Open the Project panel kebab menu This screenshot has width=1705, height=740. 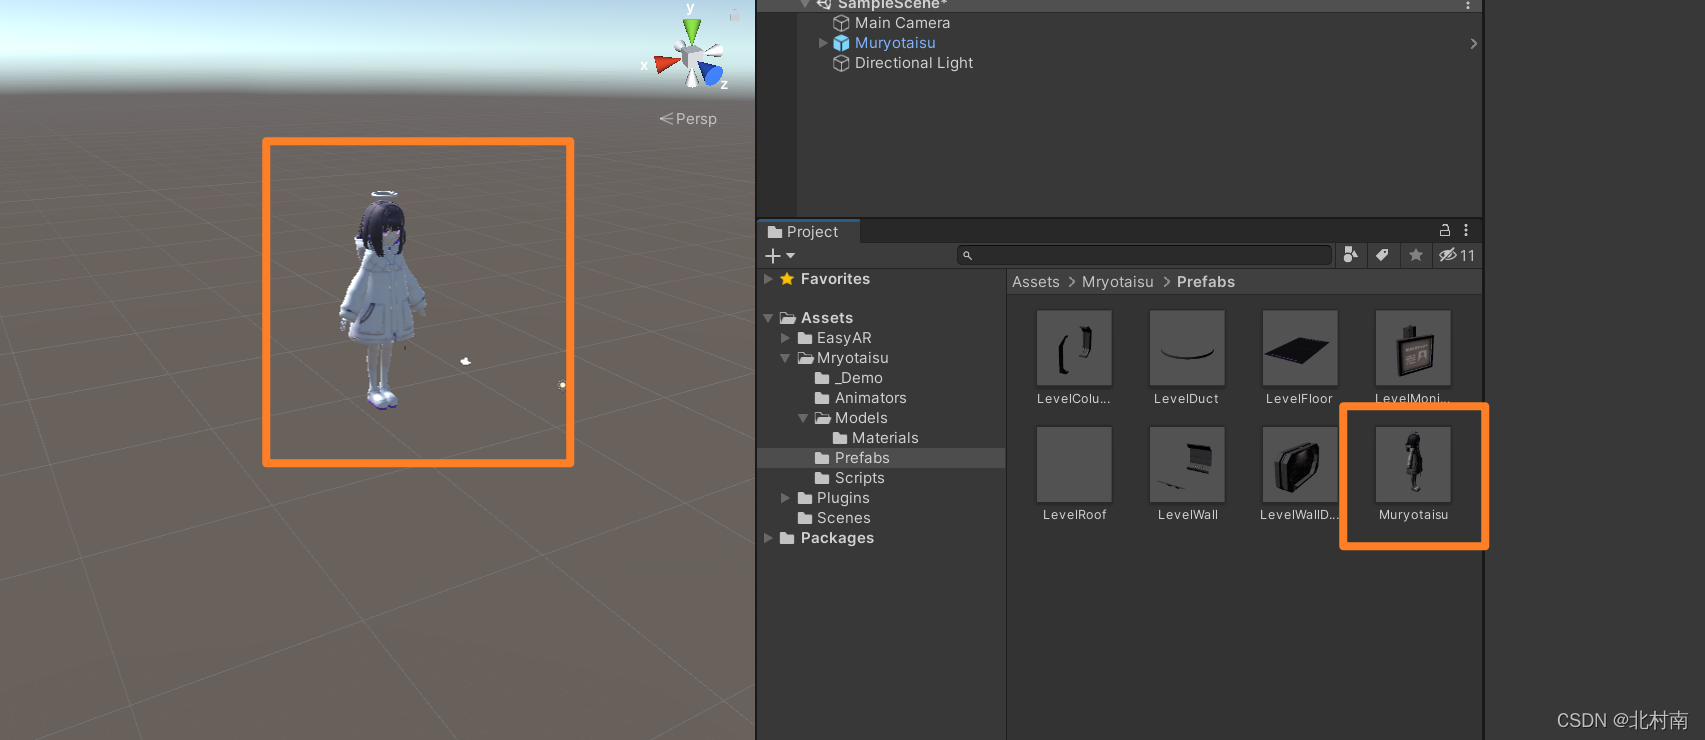point(1466,230)
